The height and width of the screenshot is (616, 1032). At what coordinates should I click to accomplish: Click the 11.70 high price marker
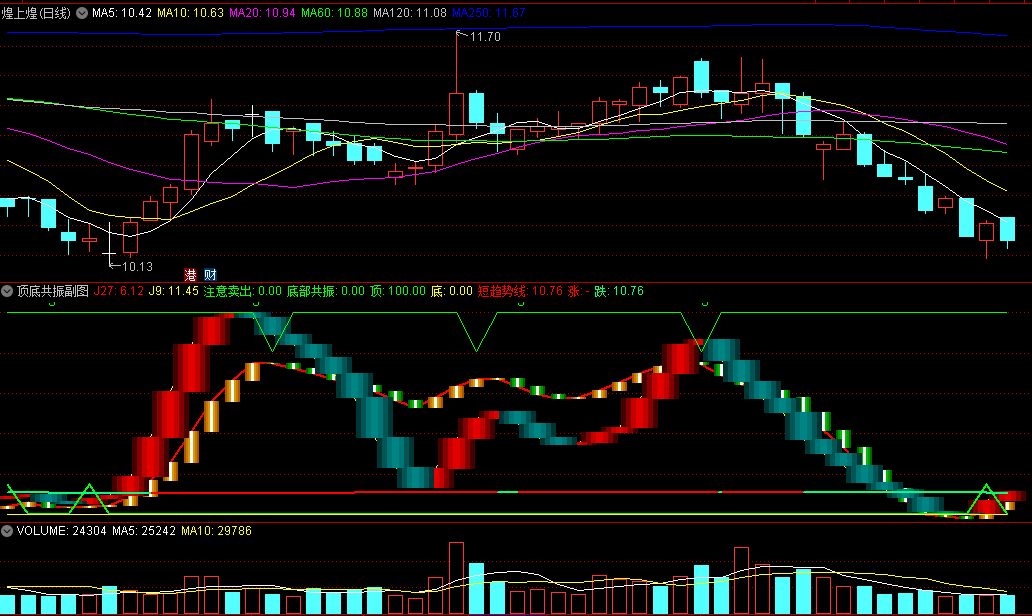pos(485,37)
